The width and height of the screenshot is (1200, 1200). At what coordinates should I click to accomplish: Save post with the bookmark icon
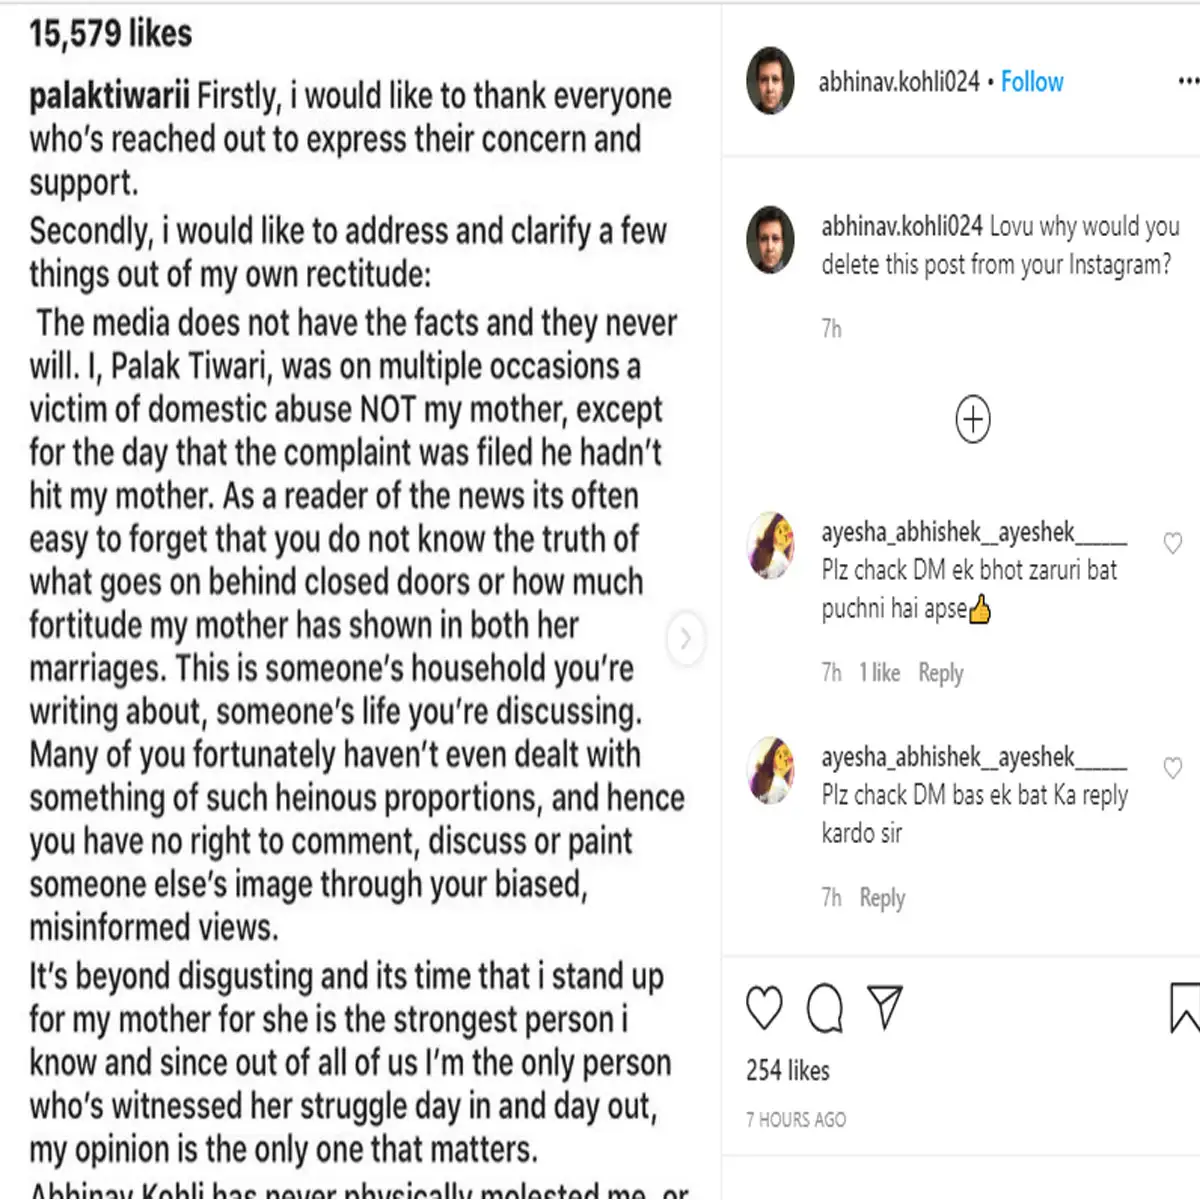click(x=1184, y=1008)
